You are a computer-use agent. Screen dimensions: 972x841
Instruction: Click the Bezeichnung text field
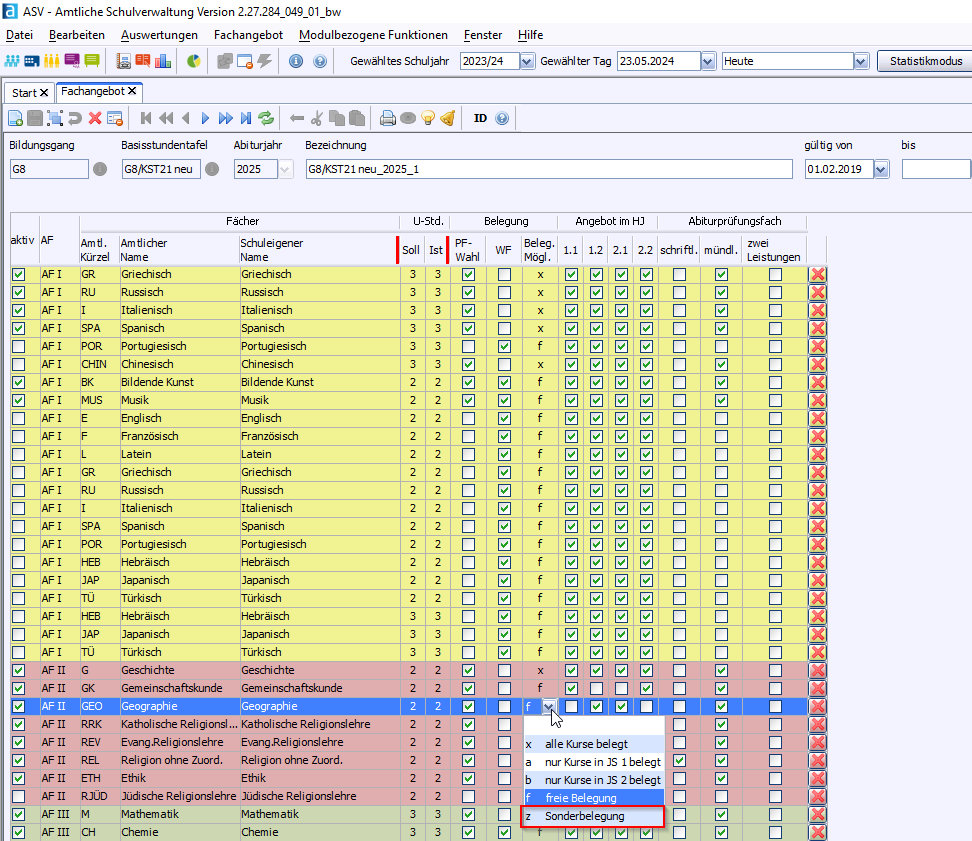coord(549,169)
